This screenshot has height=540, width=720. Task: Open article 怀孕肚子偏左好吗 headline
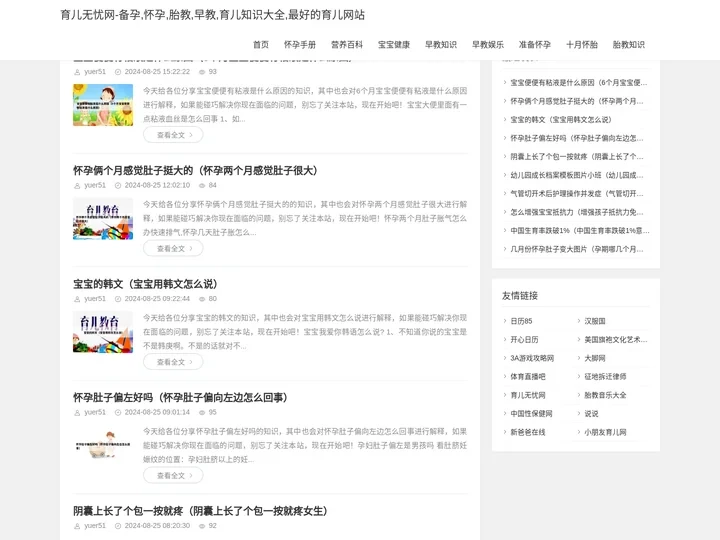click(180, 397)
